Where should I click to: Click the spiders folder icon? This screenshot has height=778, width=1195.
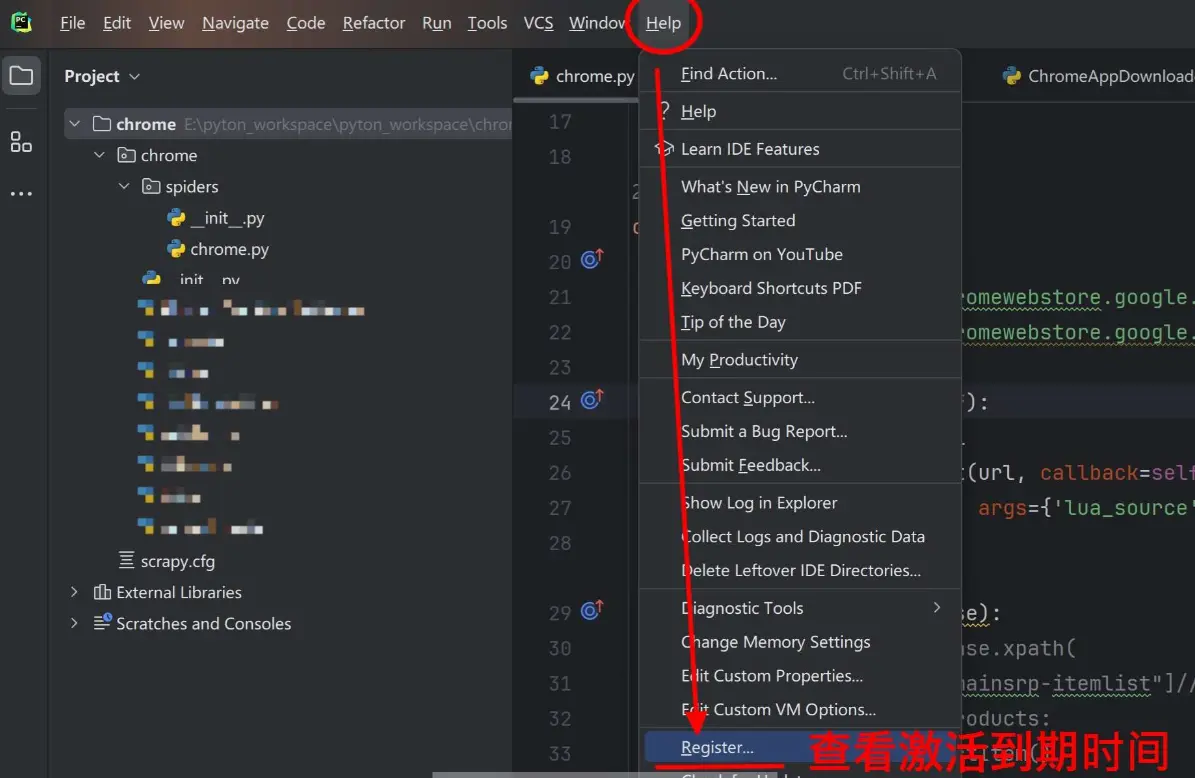pos(152,186)
